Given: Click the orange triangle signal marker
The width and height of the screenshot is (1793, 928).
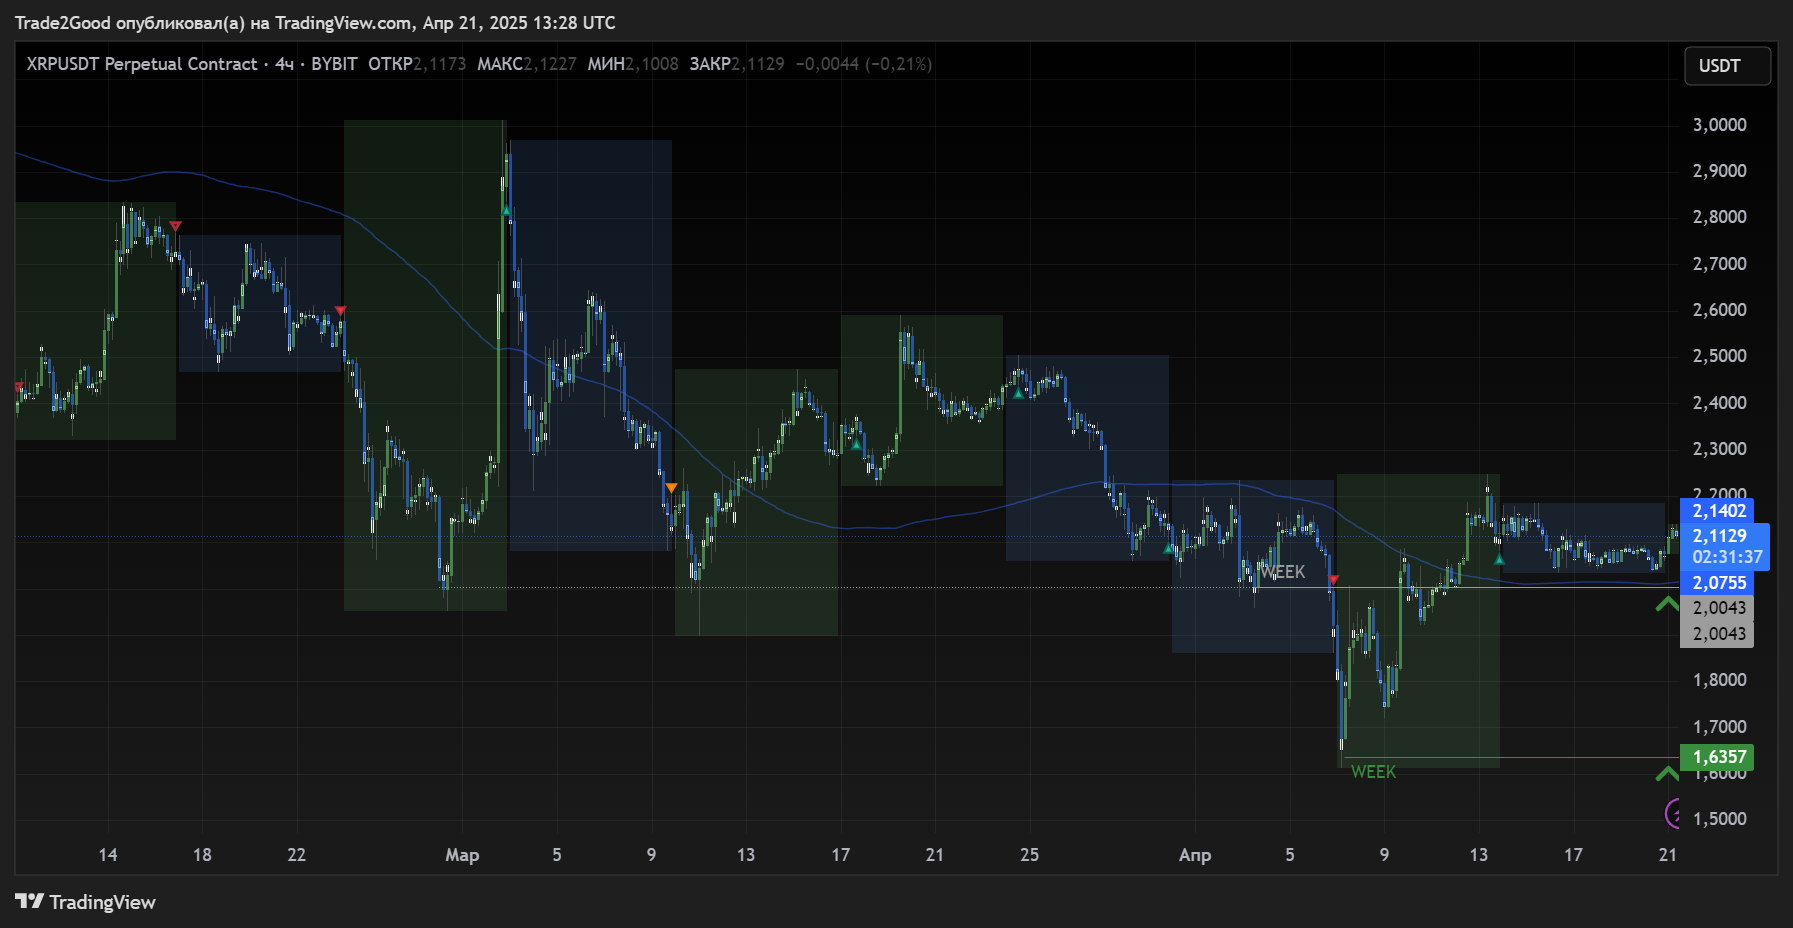Looking at the screenshot, I should click(671, 488).
